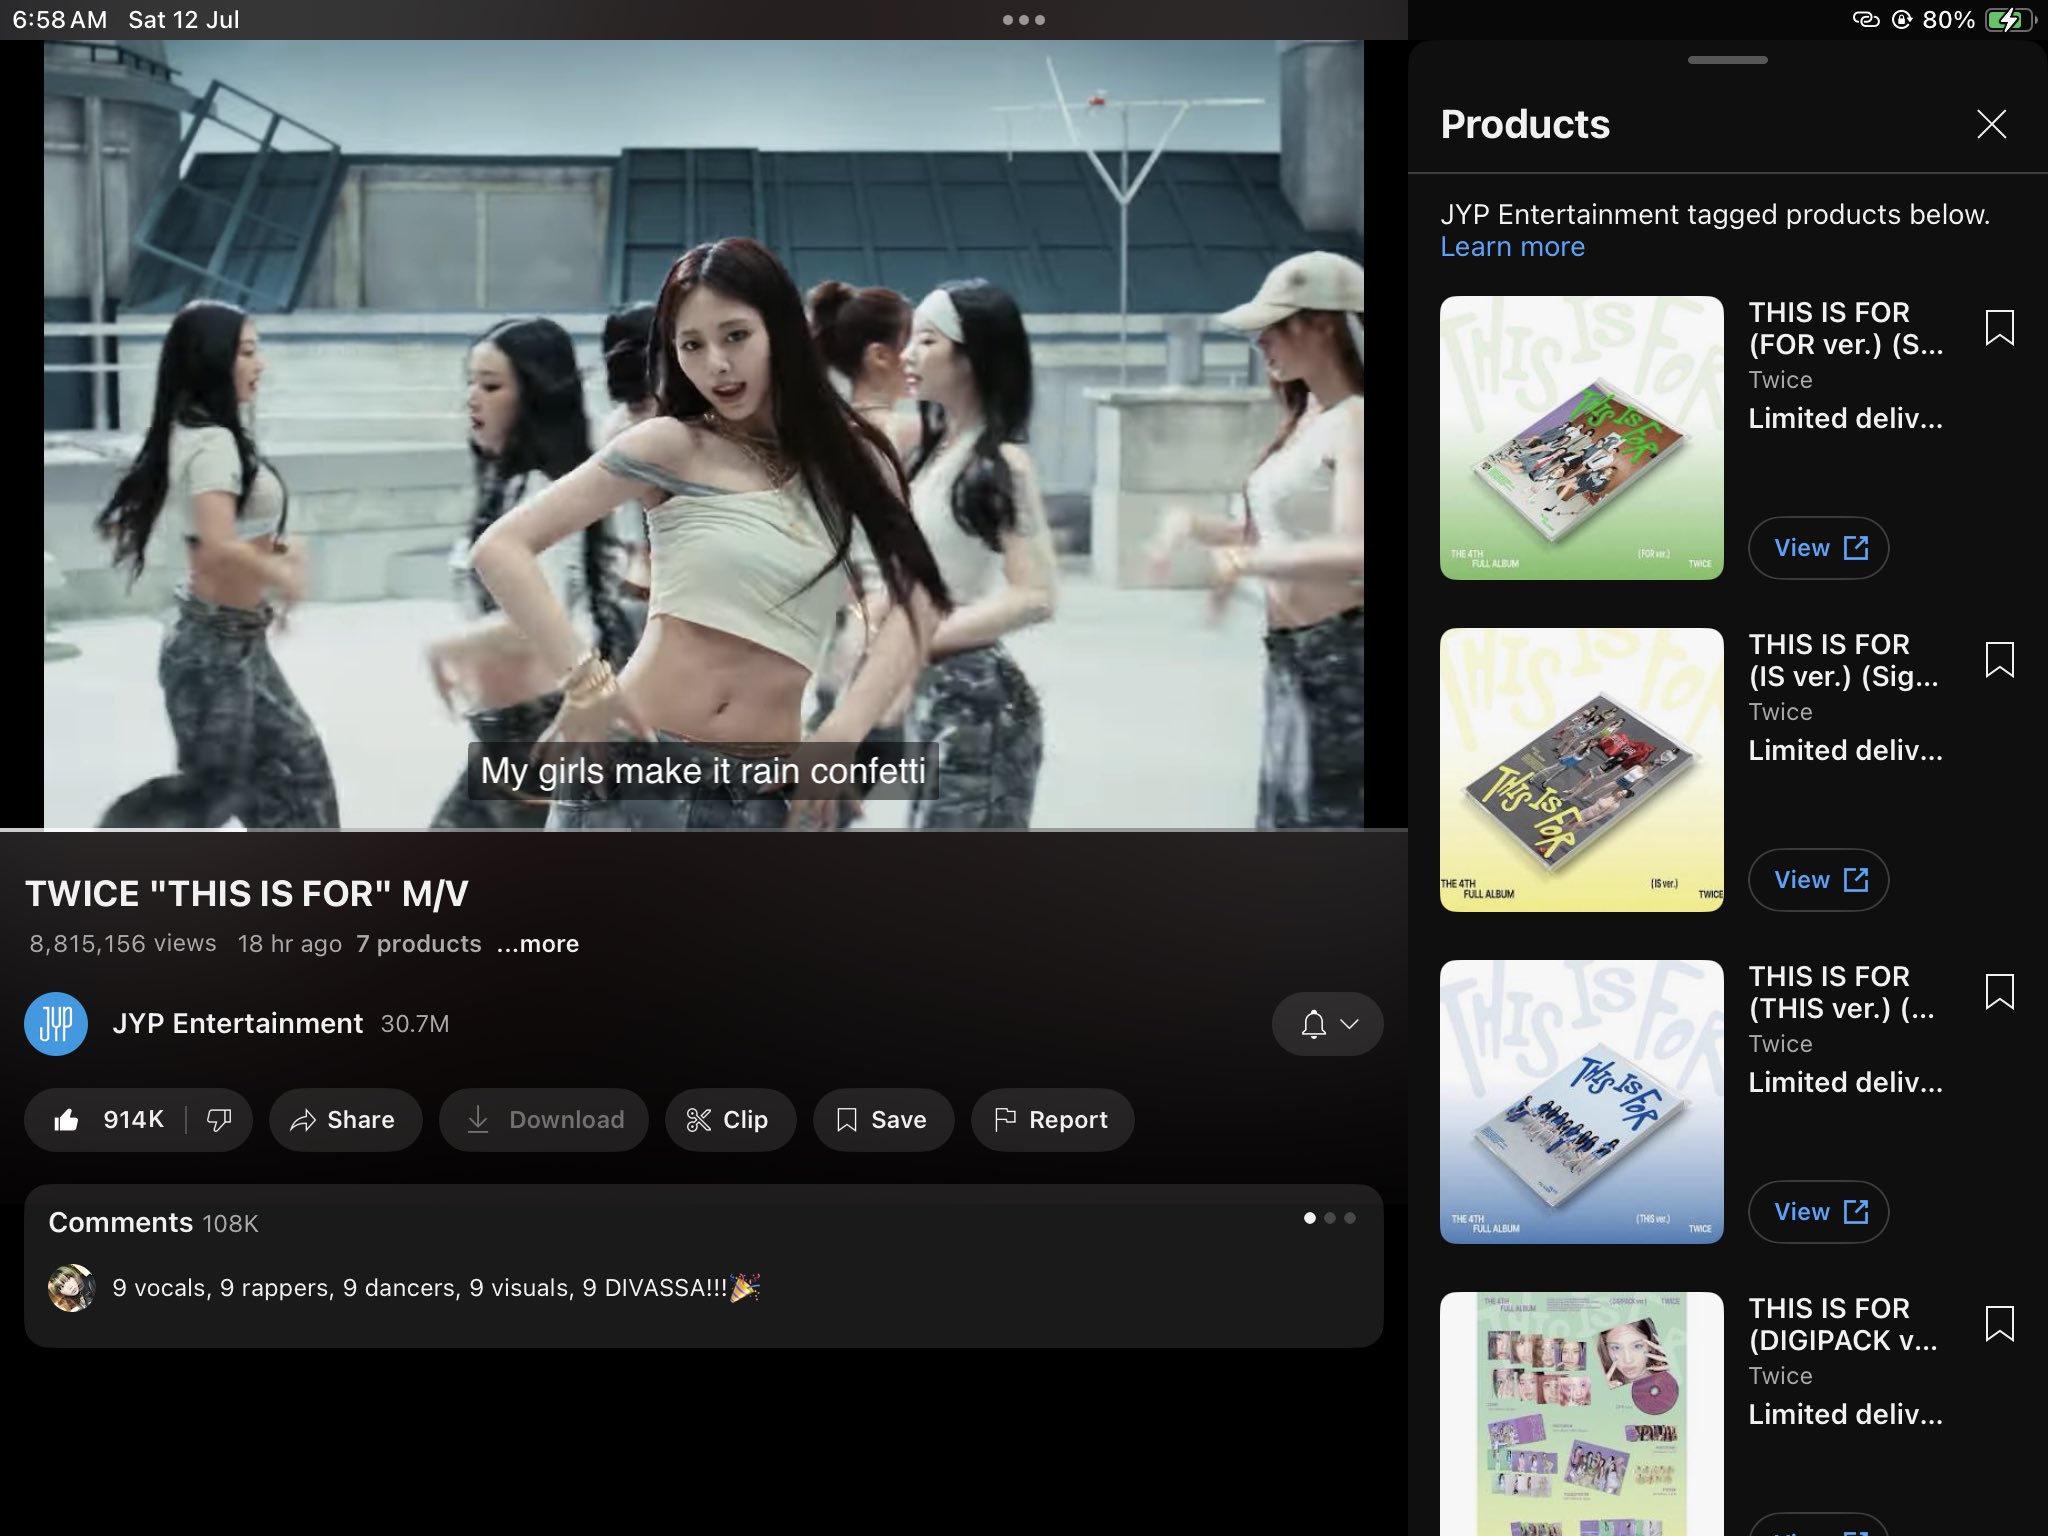
Task: Bookmark THIS IS FOR (FOR ver.) product
Action: (1999, 328)
